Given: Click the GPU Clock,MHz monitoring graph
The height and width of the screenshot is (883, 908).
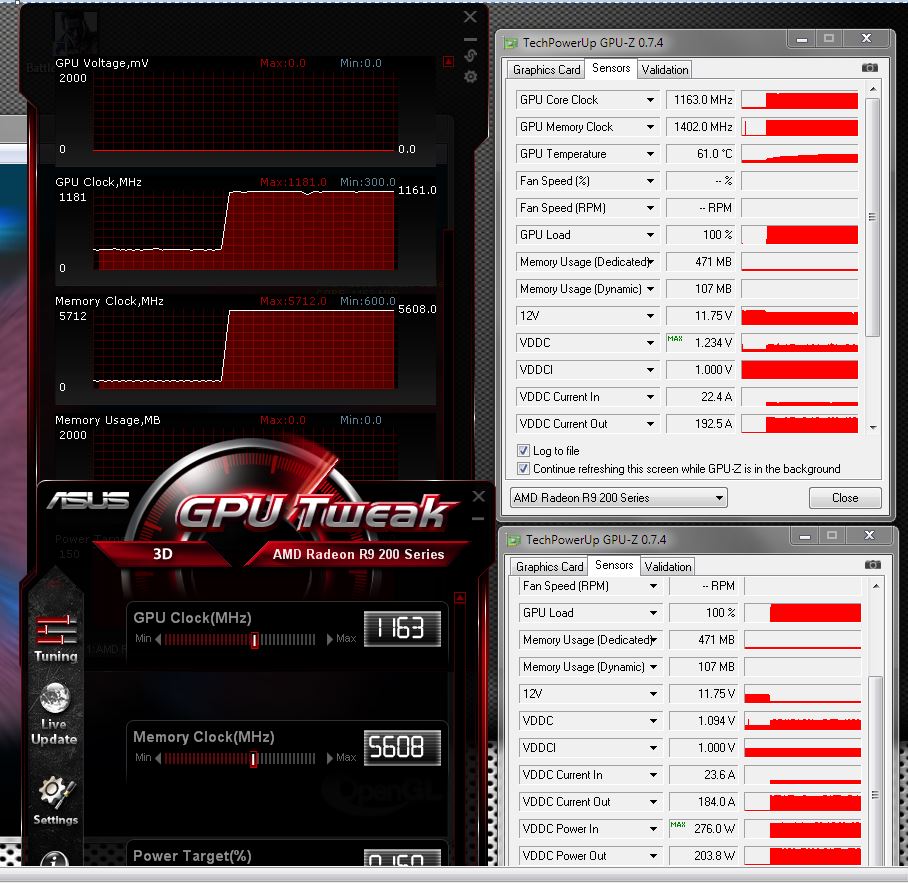Looking at the screenshot, I should 244,230.
